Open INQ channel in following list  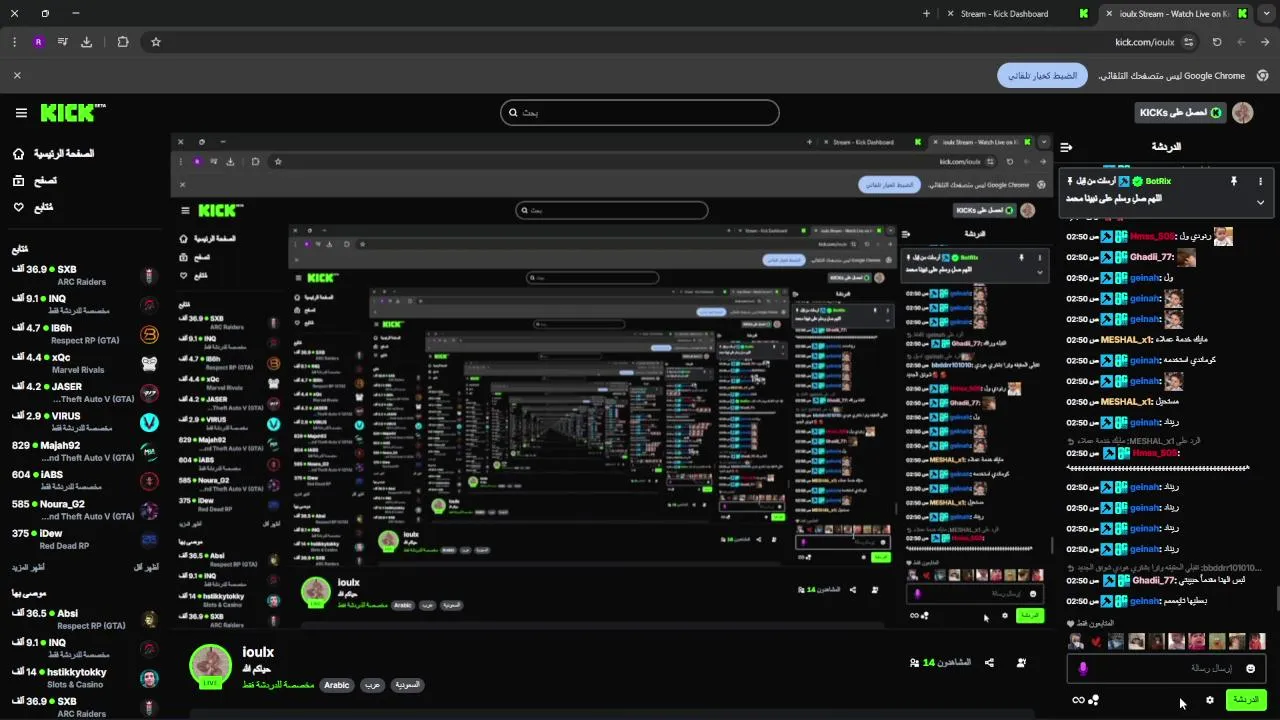tap(84, 304)
